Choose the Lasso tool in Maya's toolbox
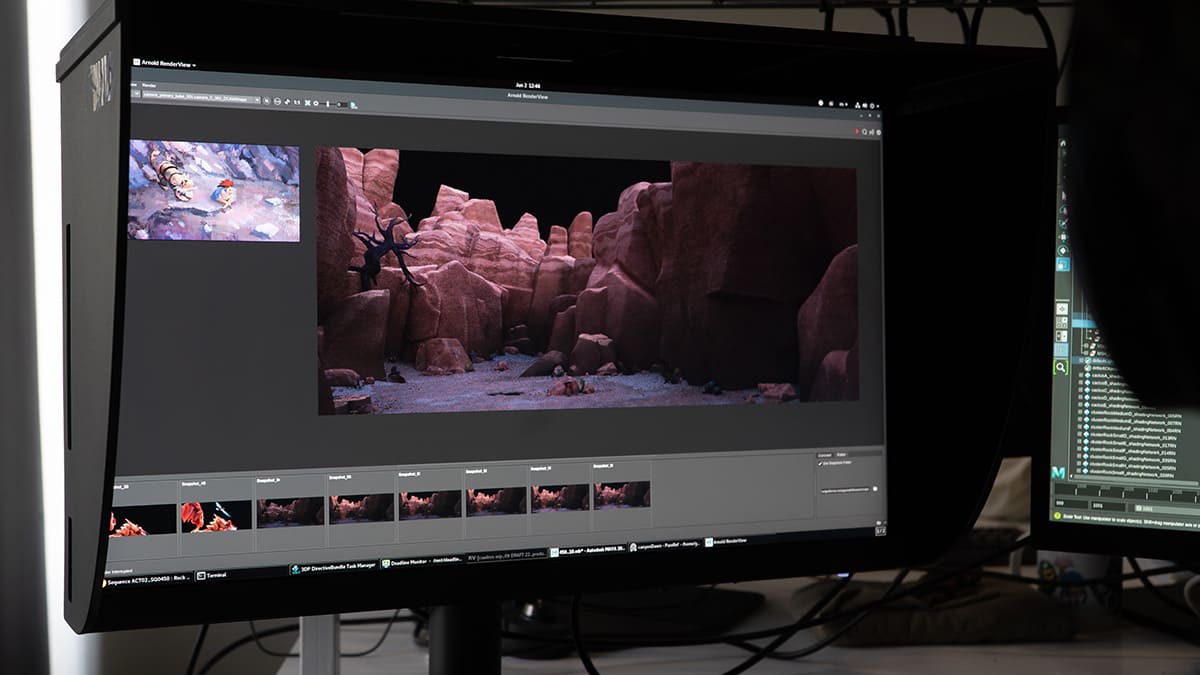 [x=1062, y=210]
